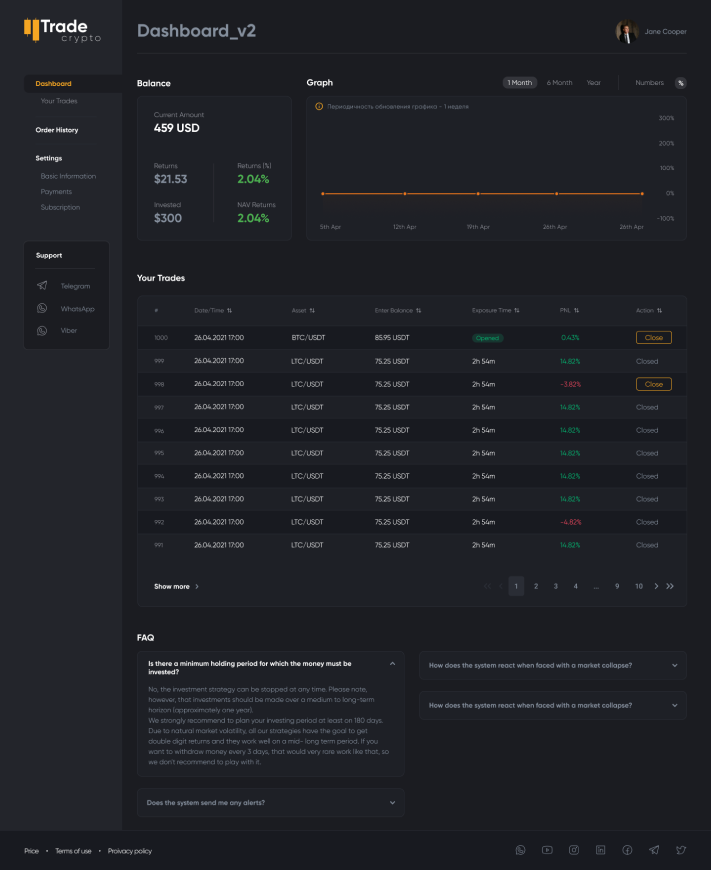Open the YouTube icon in the footer
The height and width of the screenshot is (870, 711).
point(547,850)
